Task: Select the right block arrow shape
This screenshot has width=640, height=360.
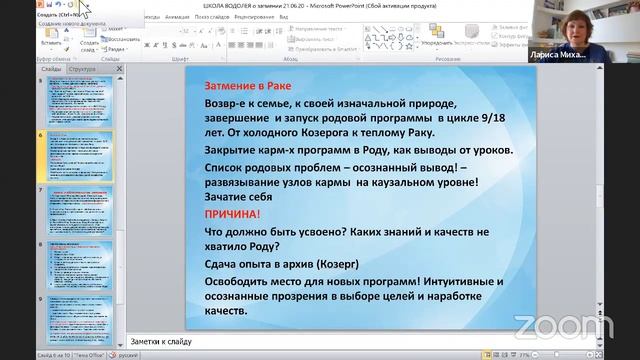Action: [392, 38]
